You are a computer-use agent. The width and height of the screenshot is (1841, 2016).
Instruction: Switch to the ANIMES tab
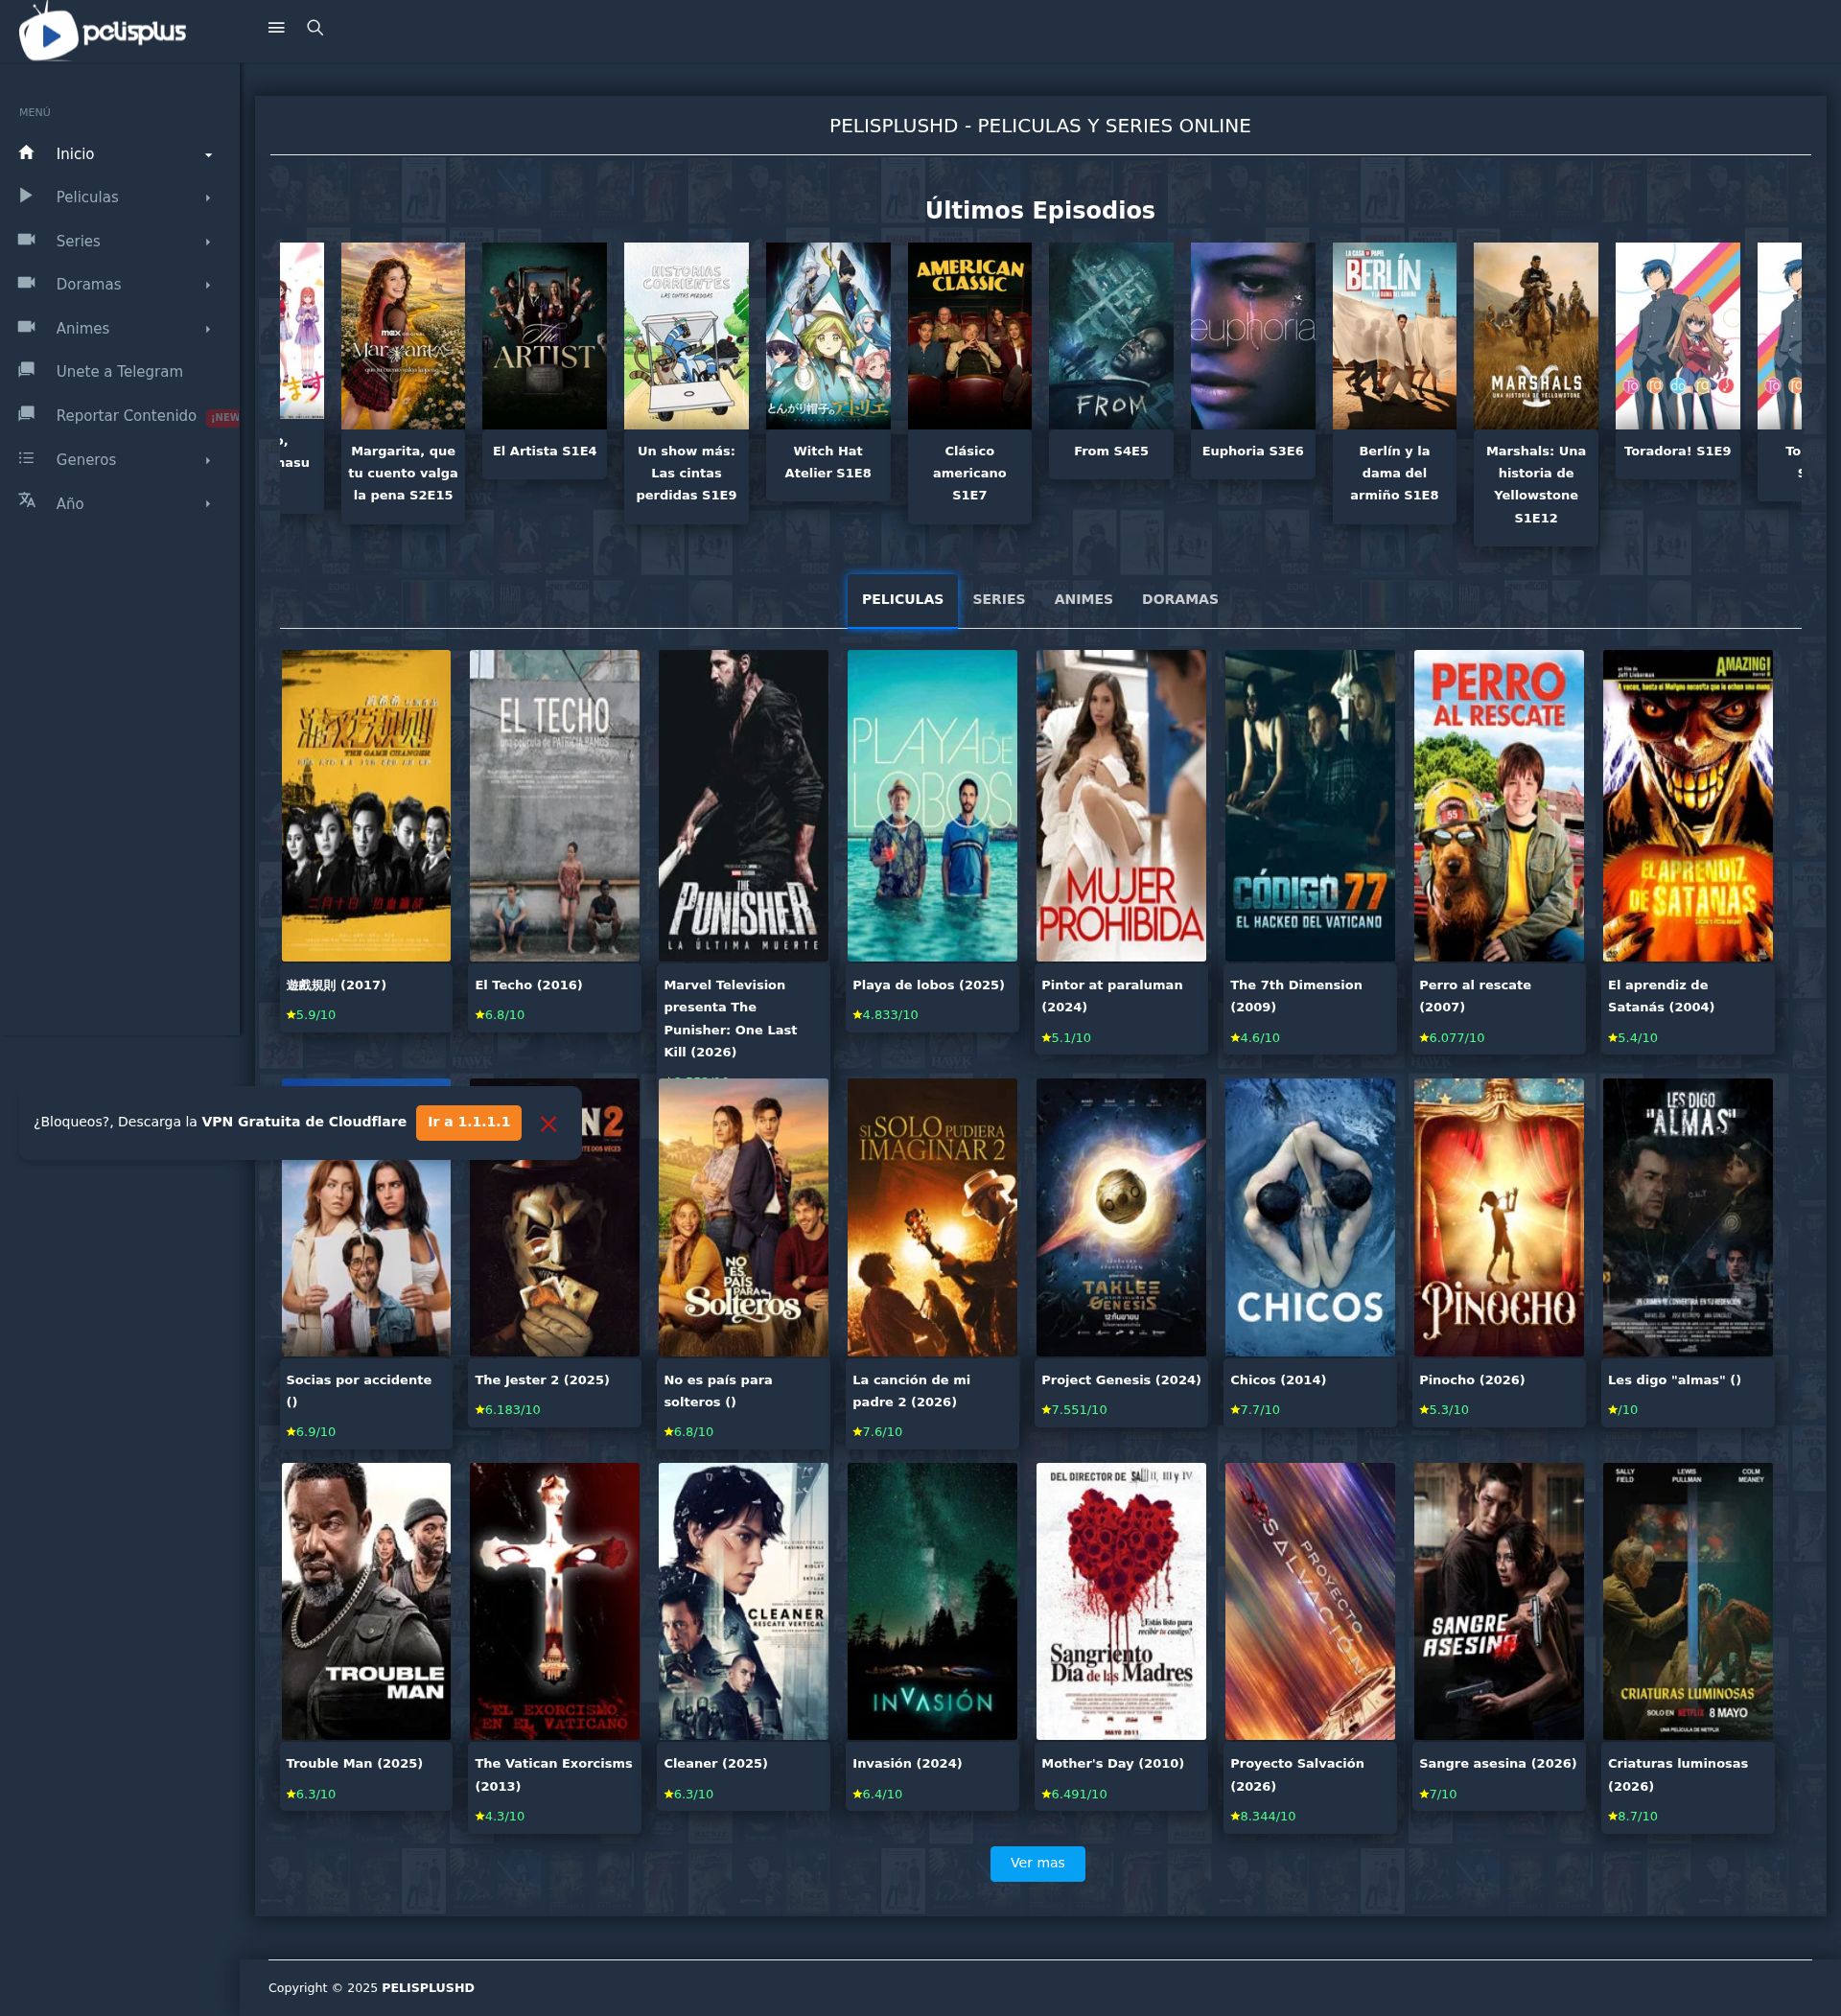click(x=1083, y=600)
